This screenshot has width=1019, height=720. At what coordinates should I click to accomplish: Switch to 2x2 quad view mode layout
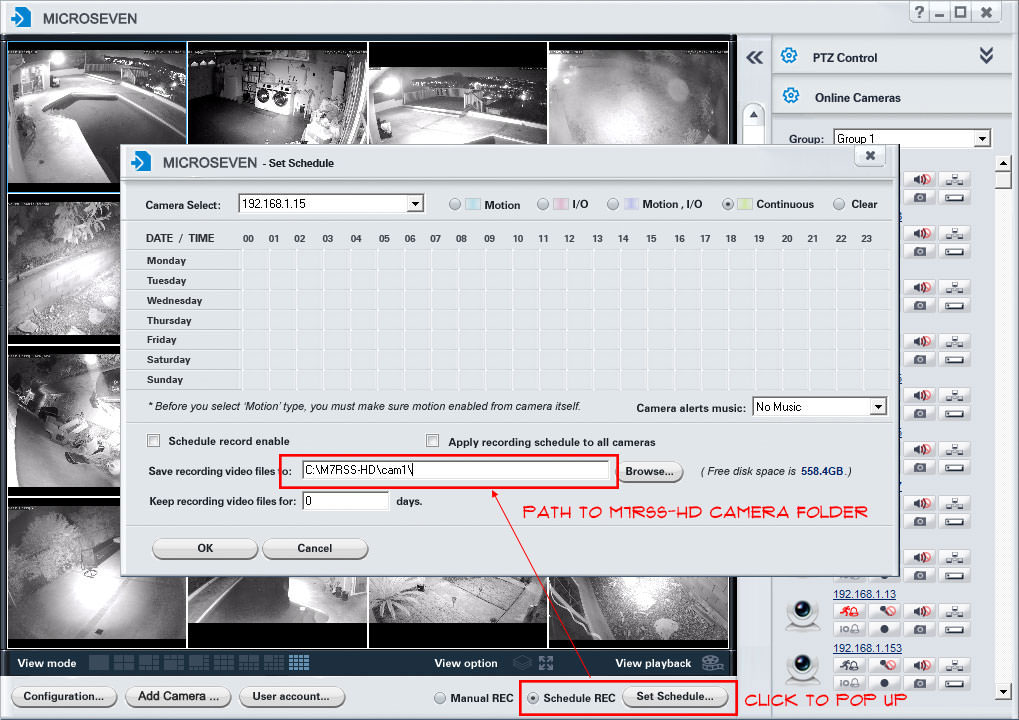[x=123, y=663]
